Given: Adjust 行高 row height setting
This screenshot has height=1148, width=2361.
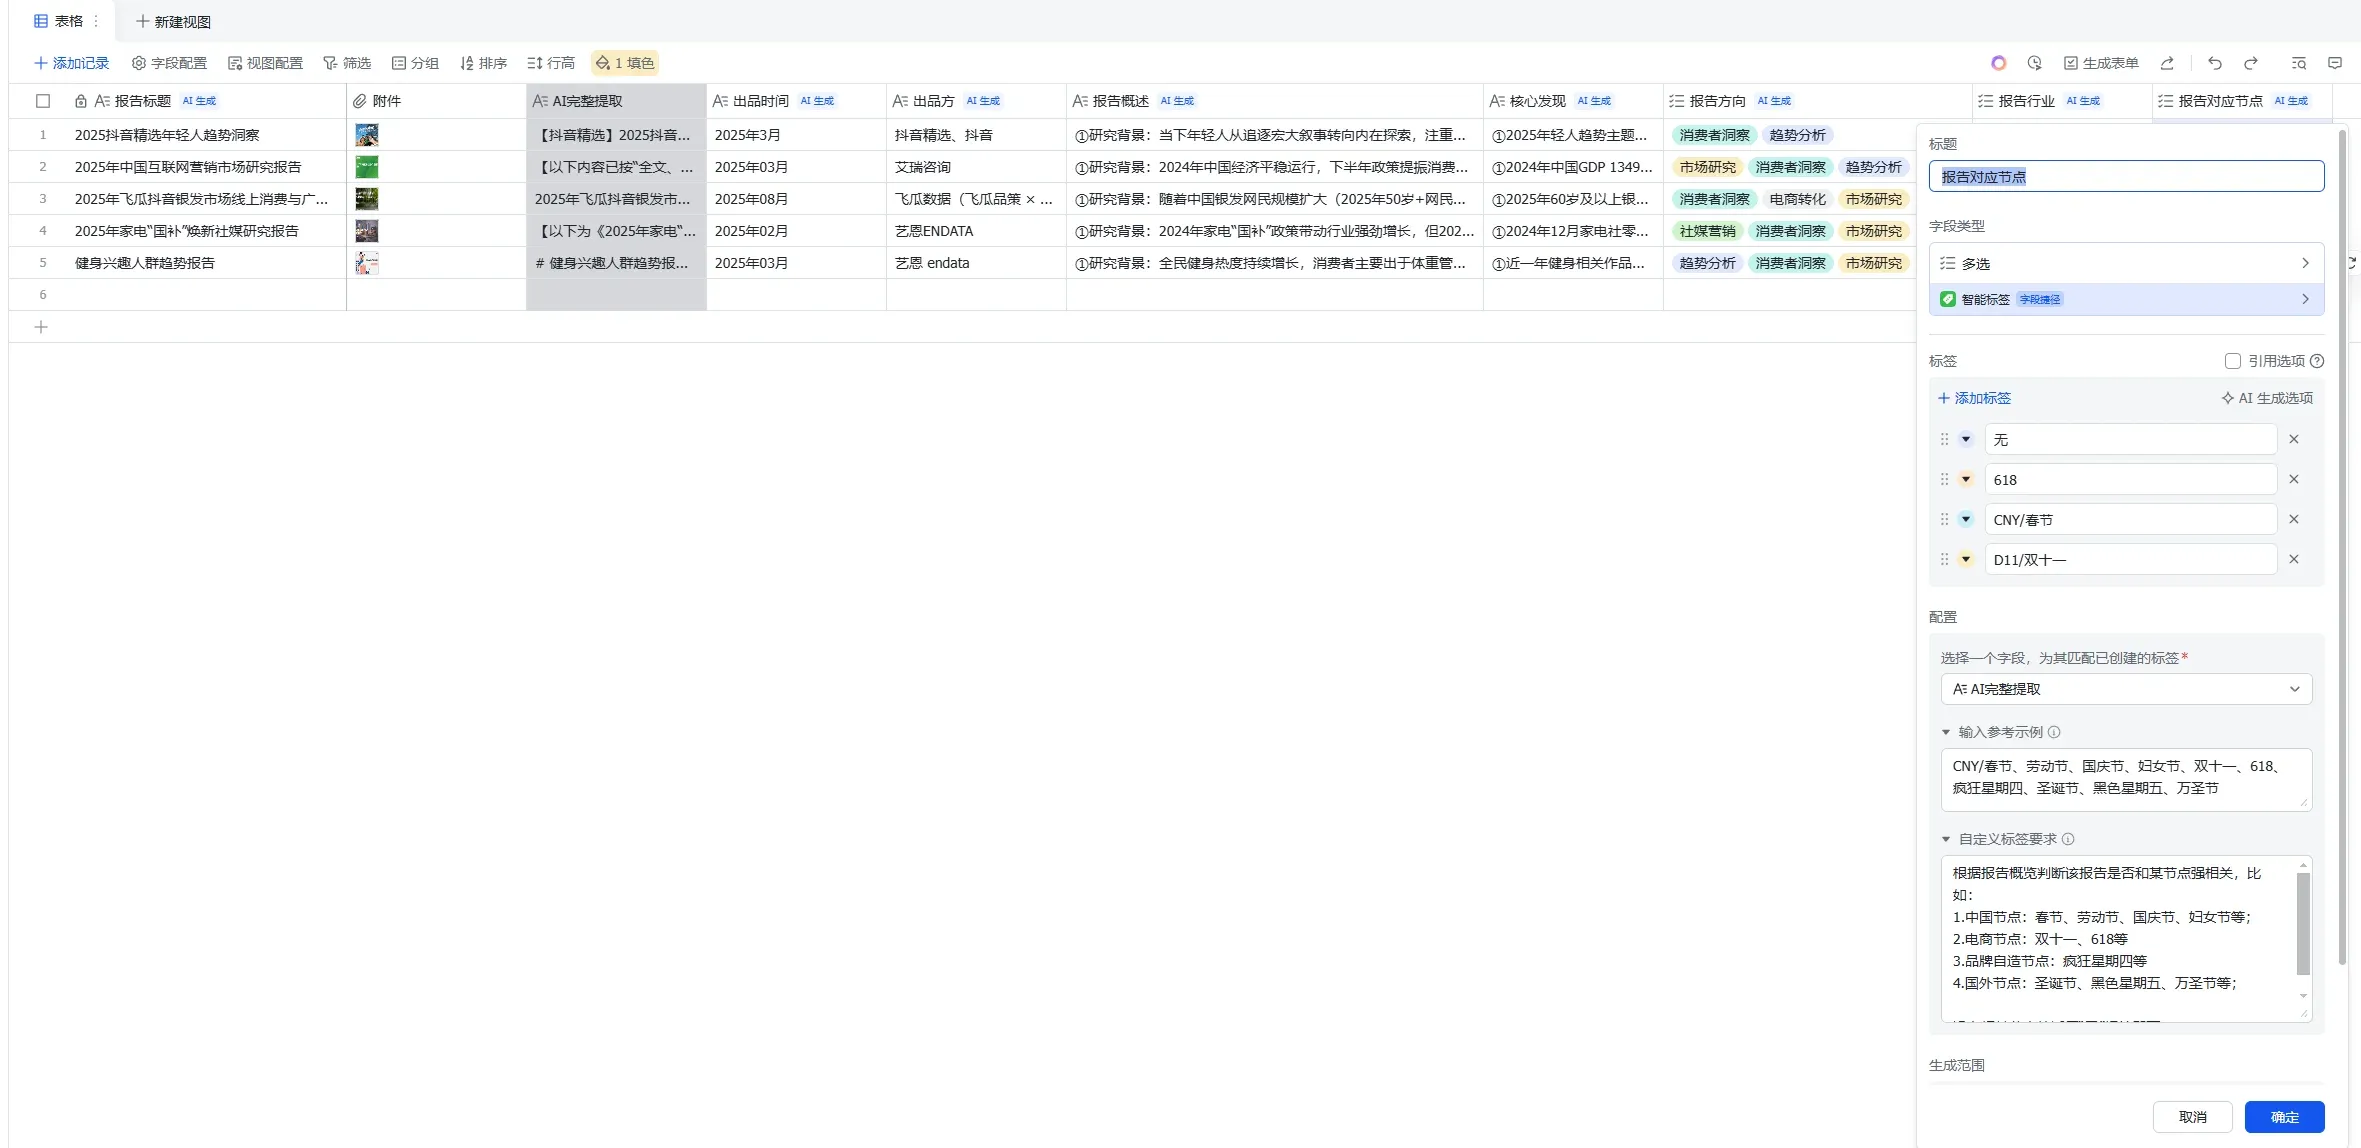Looking at the screenshot, I should pos(551,62).
